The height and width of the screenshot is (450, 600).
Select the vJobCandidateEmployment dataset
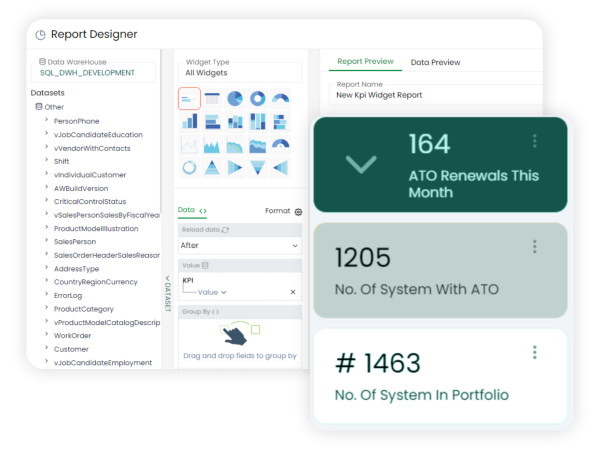(x=103, y=363)
